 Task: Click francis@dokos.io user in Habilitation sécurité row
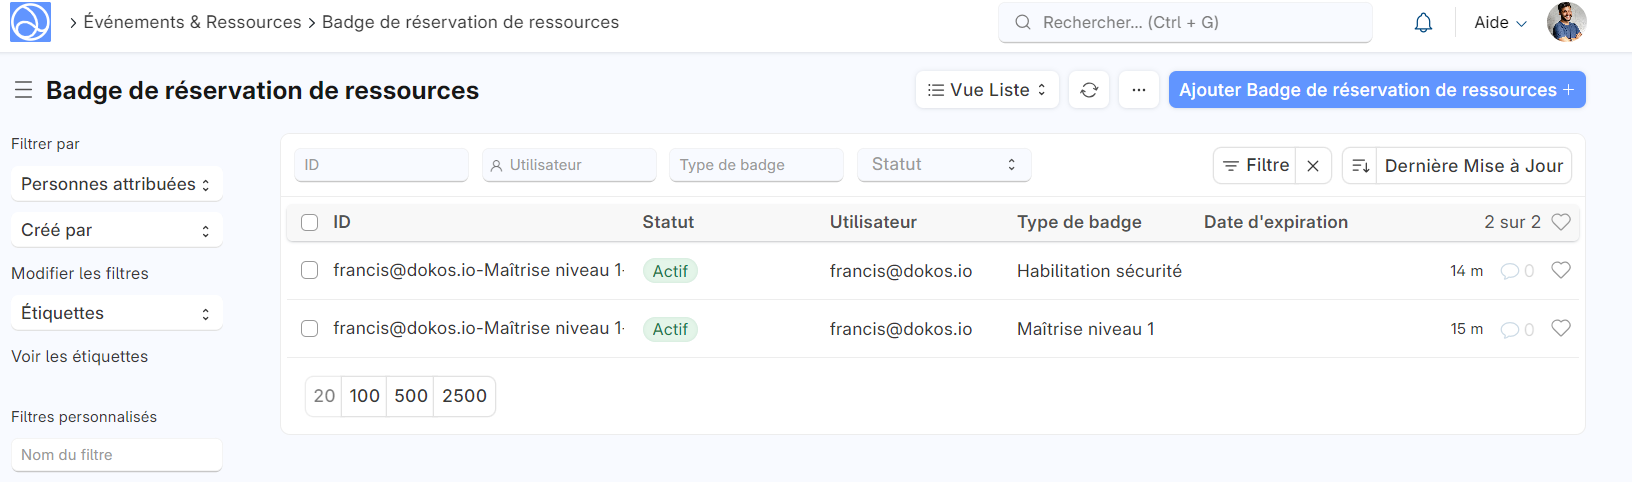pos(901,271)
